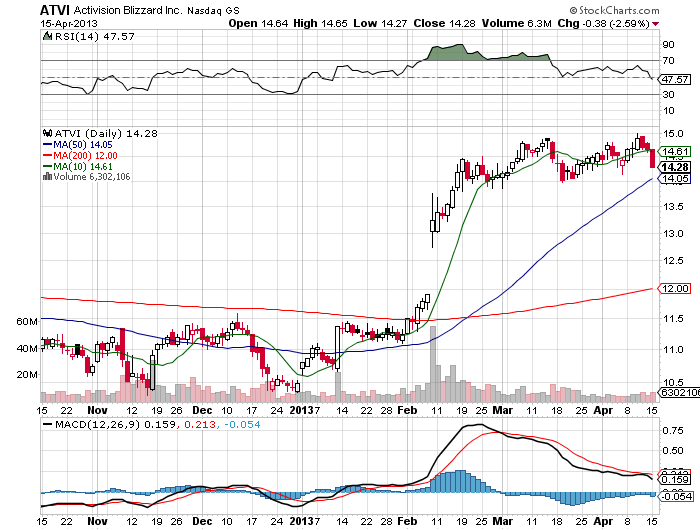Viewport: 700px width, 530px height.
Task: Click the 15-Apr-2013 date label
Action: click(x=69, y=24)
